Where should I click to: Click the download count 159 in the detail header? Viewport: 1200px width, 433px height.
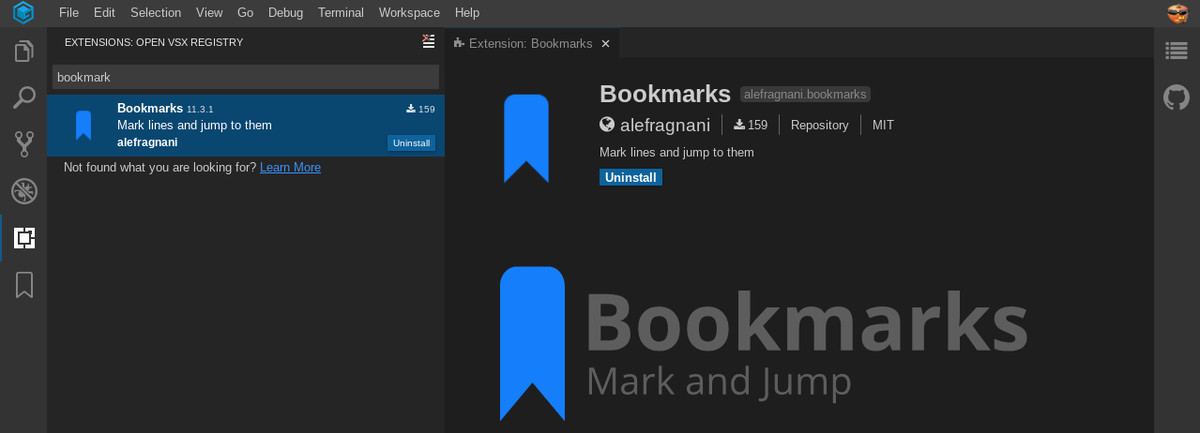pos(750,125)
